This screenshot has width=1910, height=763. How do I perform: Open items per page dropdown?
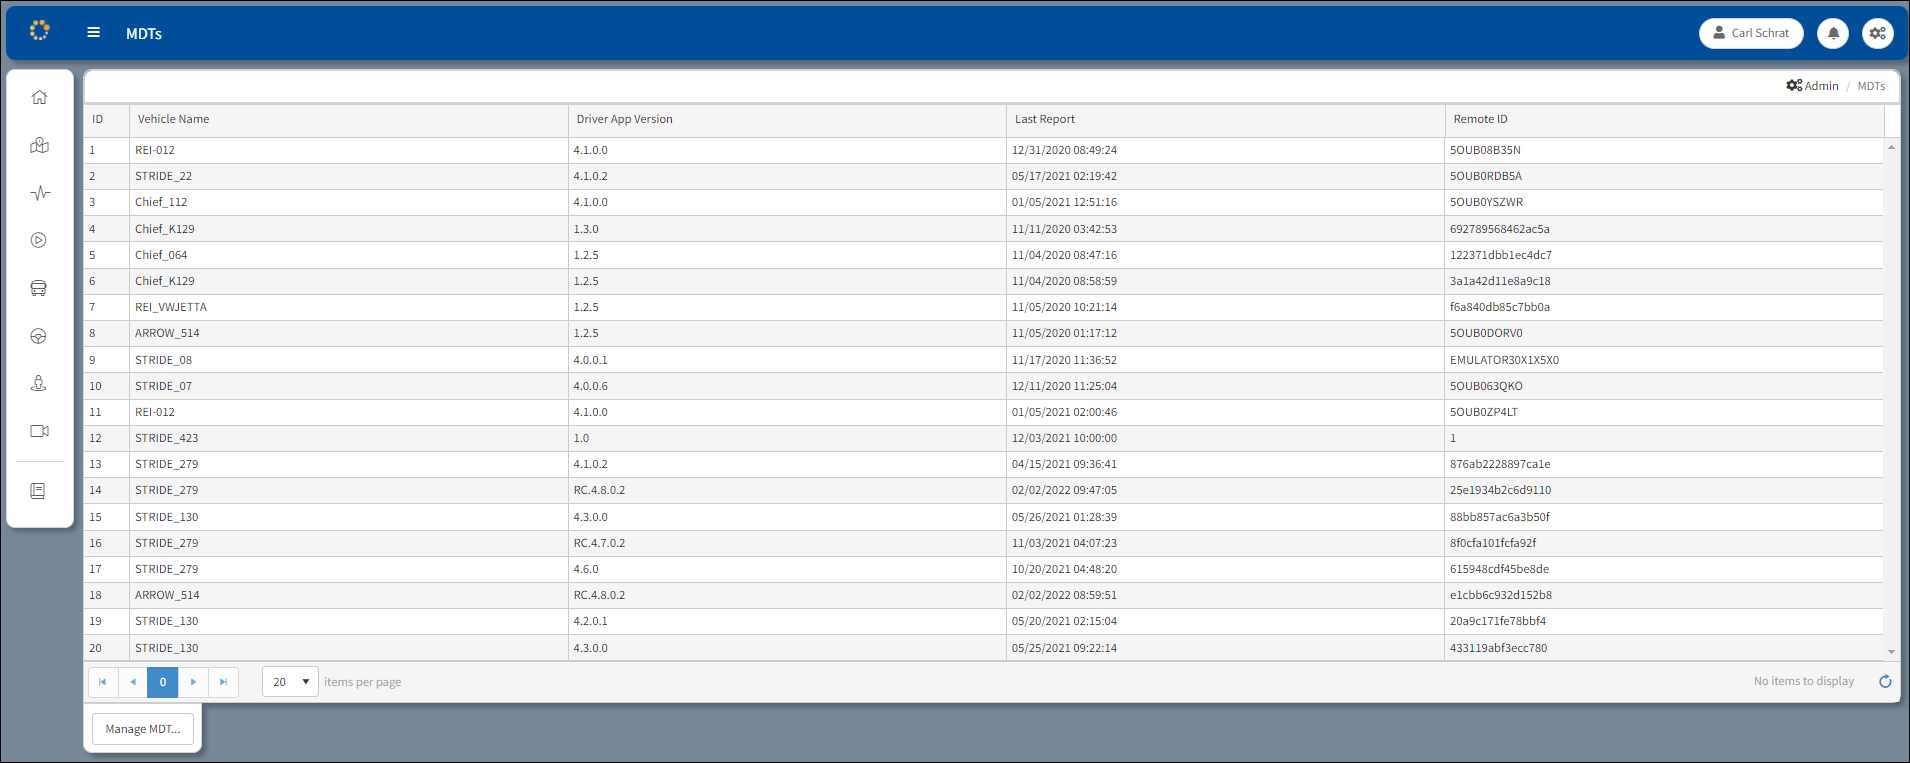click(290, 682)
